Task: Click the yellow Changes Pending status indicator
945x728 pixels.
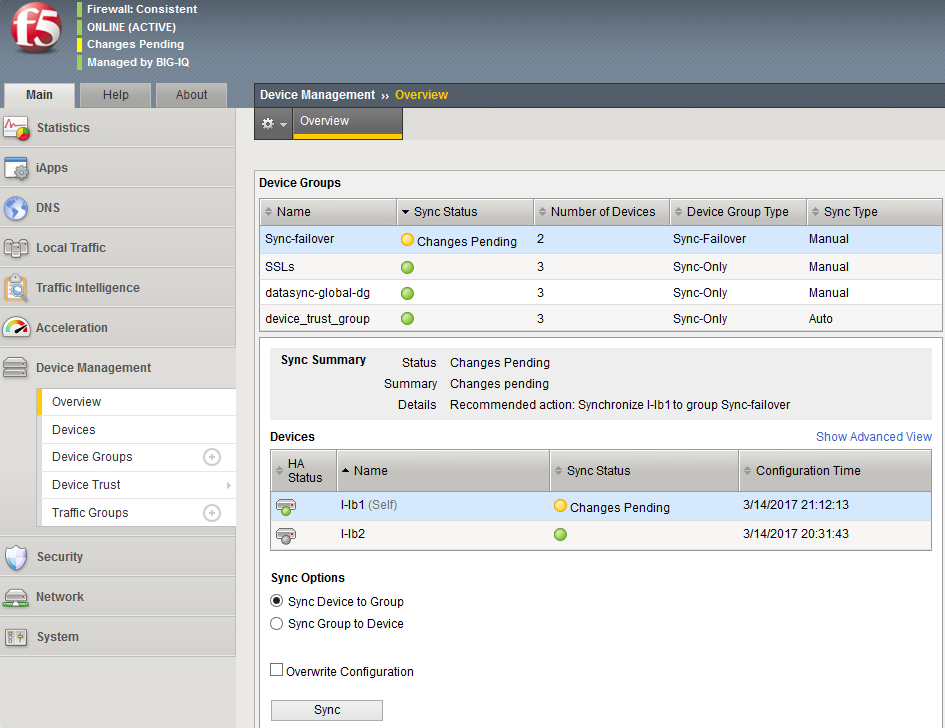Action: (407, 240)
